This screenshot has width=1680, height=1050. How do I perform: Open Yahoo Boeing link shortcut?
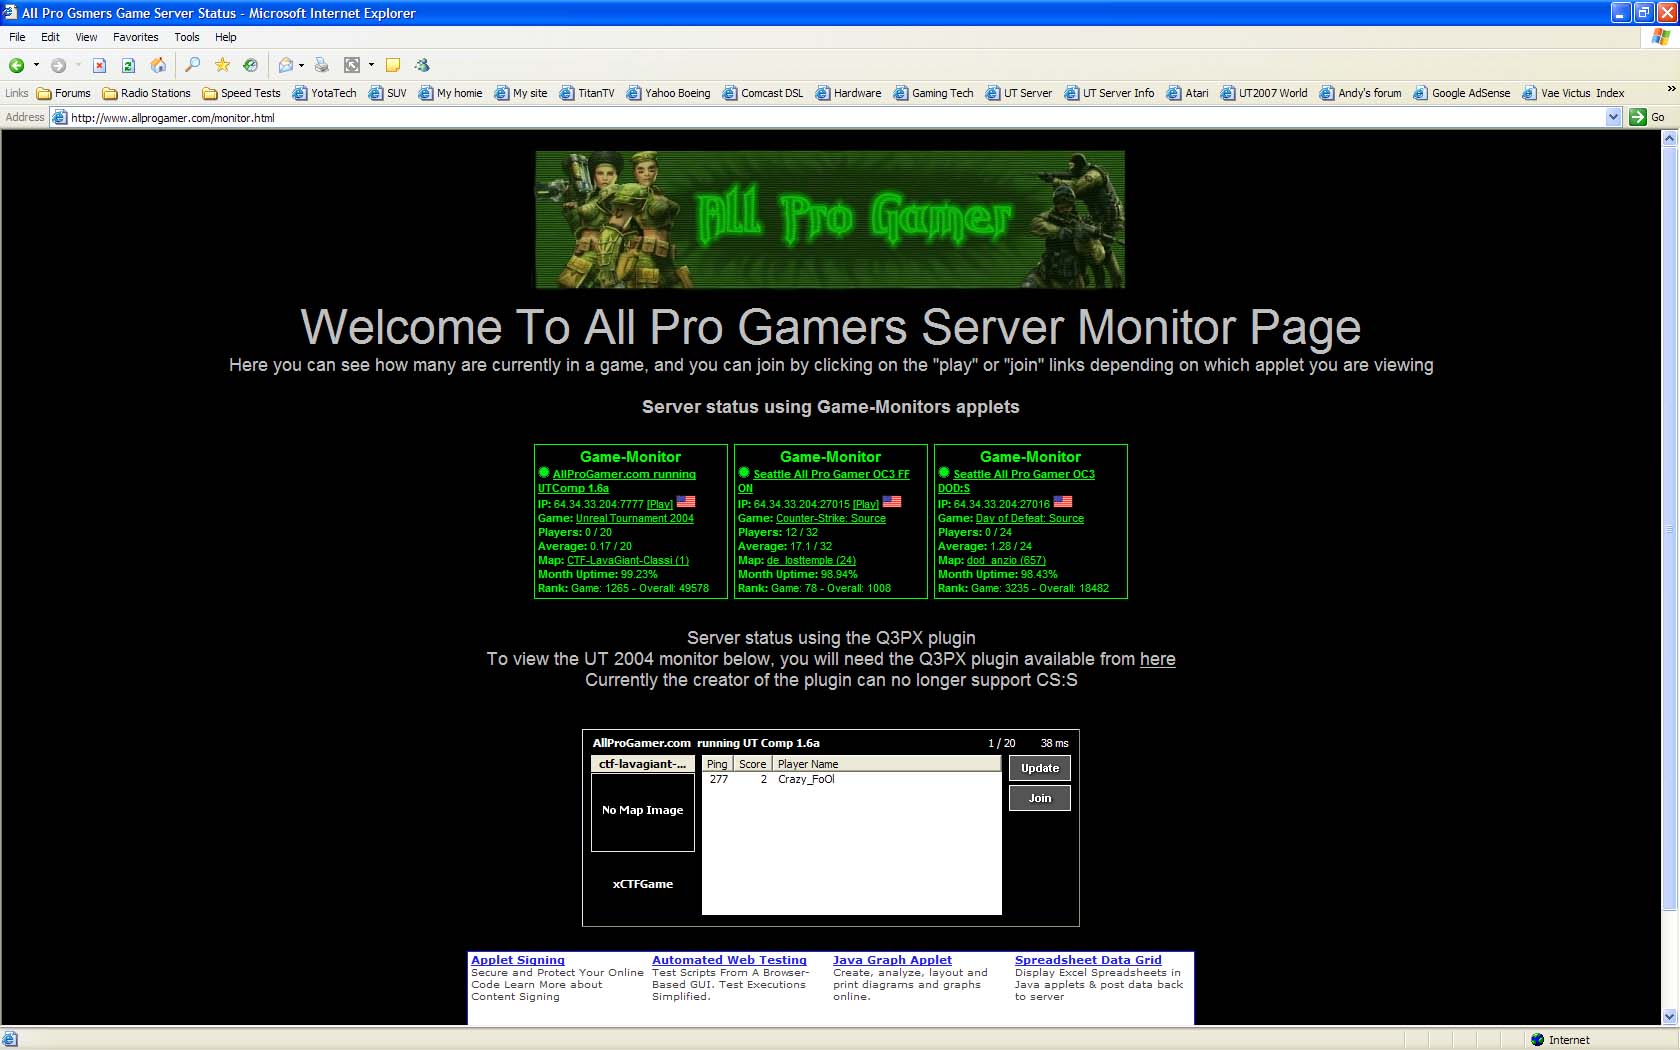point(668,93)
